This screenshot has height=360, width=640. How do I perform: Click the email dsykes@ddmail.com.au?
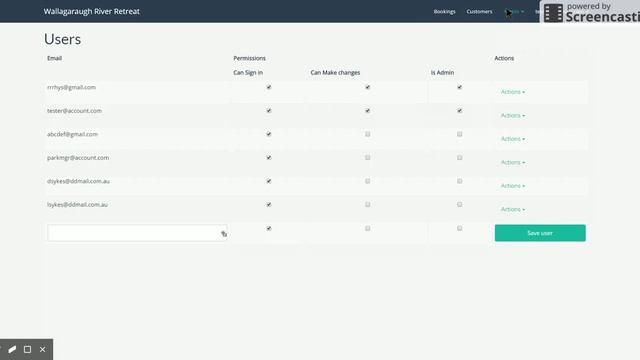point(78,181)
